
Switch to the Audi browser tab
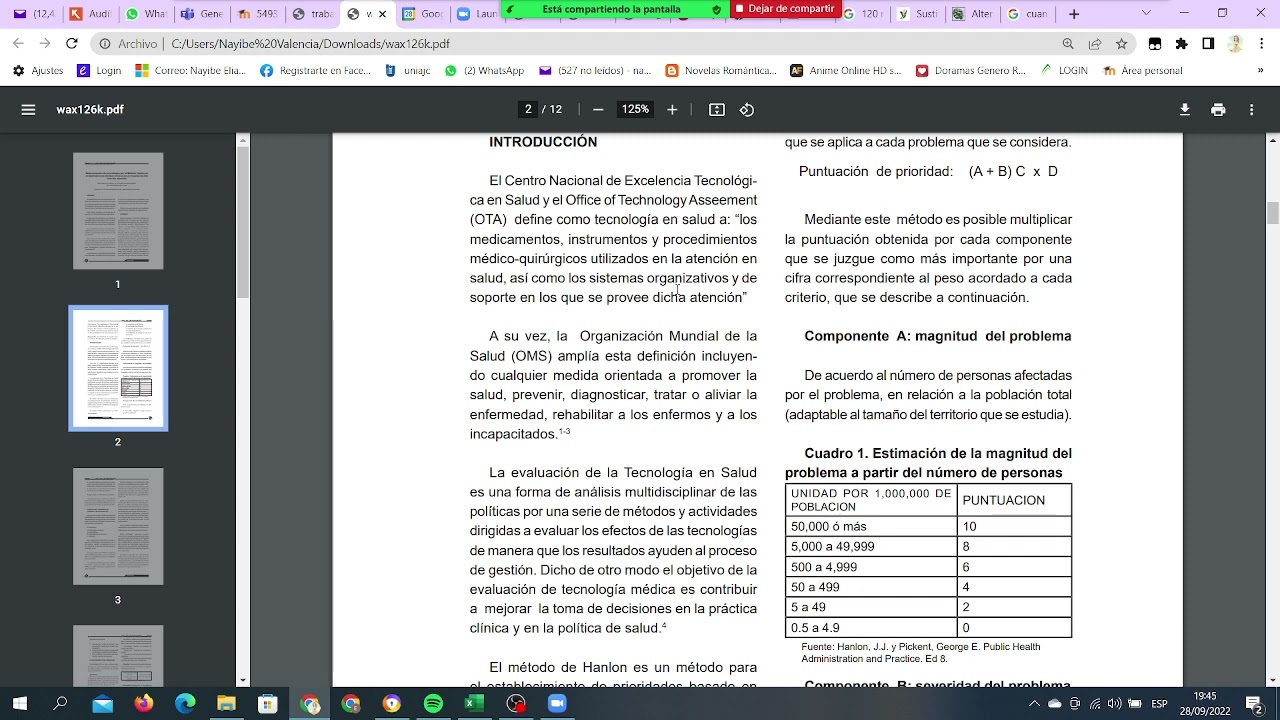tap(91, 14)
